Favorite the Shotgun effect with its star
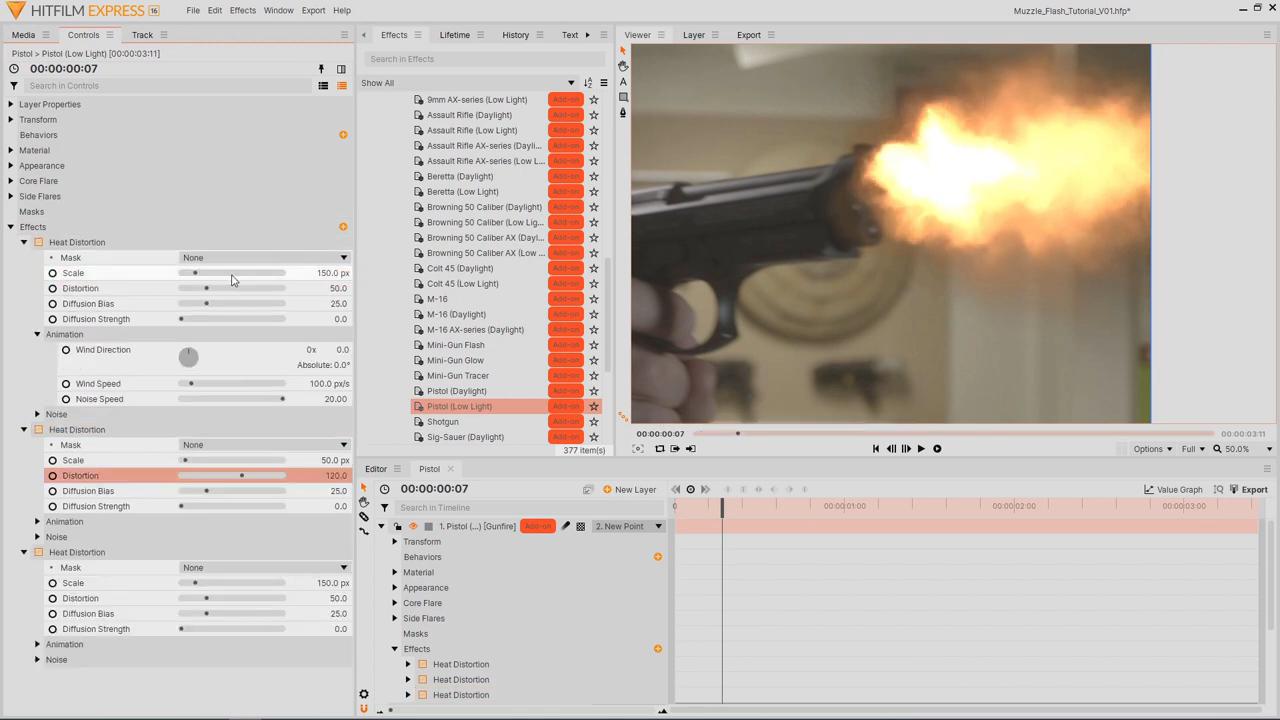Image resolution: width=1280 pixels, height=720 pixels. tap(594, 422)
